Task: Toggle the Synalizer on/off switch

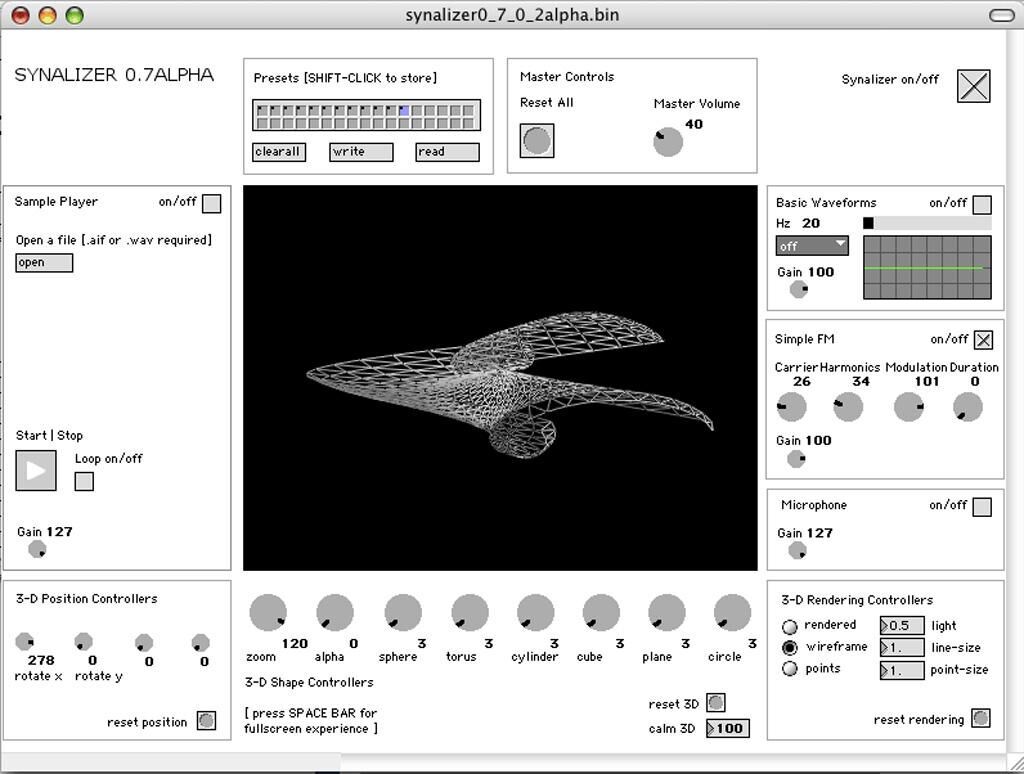Action: point(973,86)
